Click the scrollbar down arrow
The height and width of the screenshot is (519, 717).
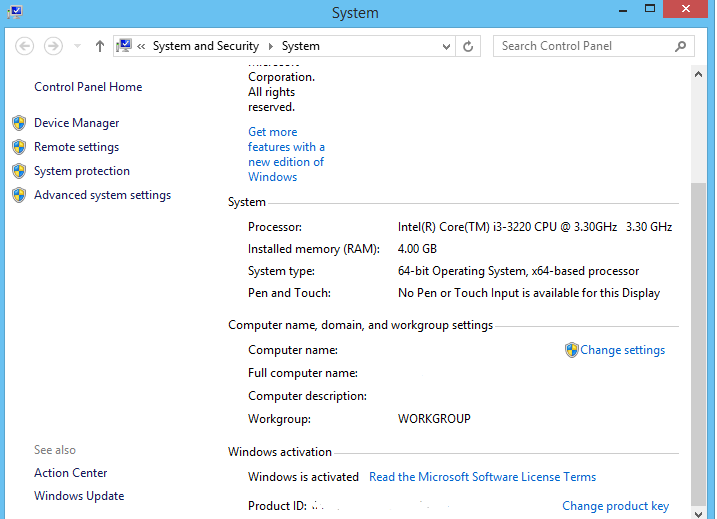698,514
